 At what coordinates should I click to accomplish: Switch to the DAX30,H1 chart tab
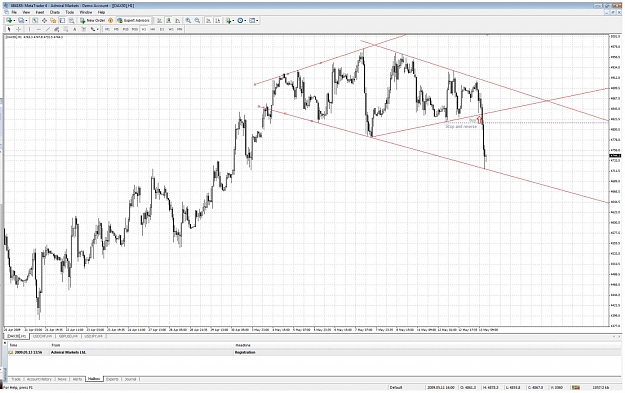(17, 336)
